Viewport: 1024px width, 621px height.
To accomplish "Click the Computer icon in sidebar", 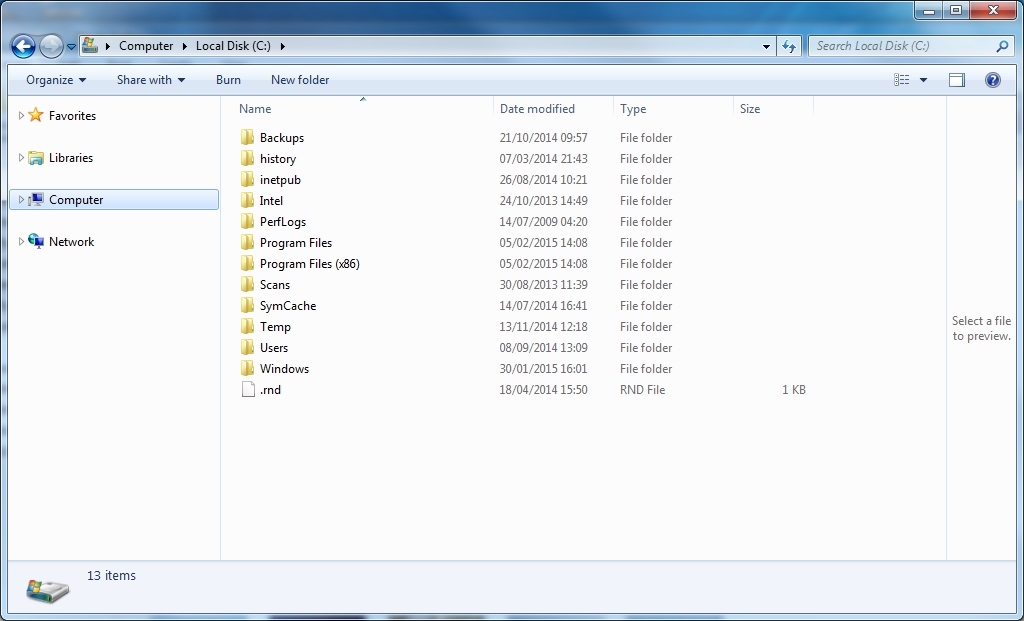I will [x=36, y=199].
